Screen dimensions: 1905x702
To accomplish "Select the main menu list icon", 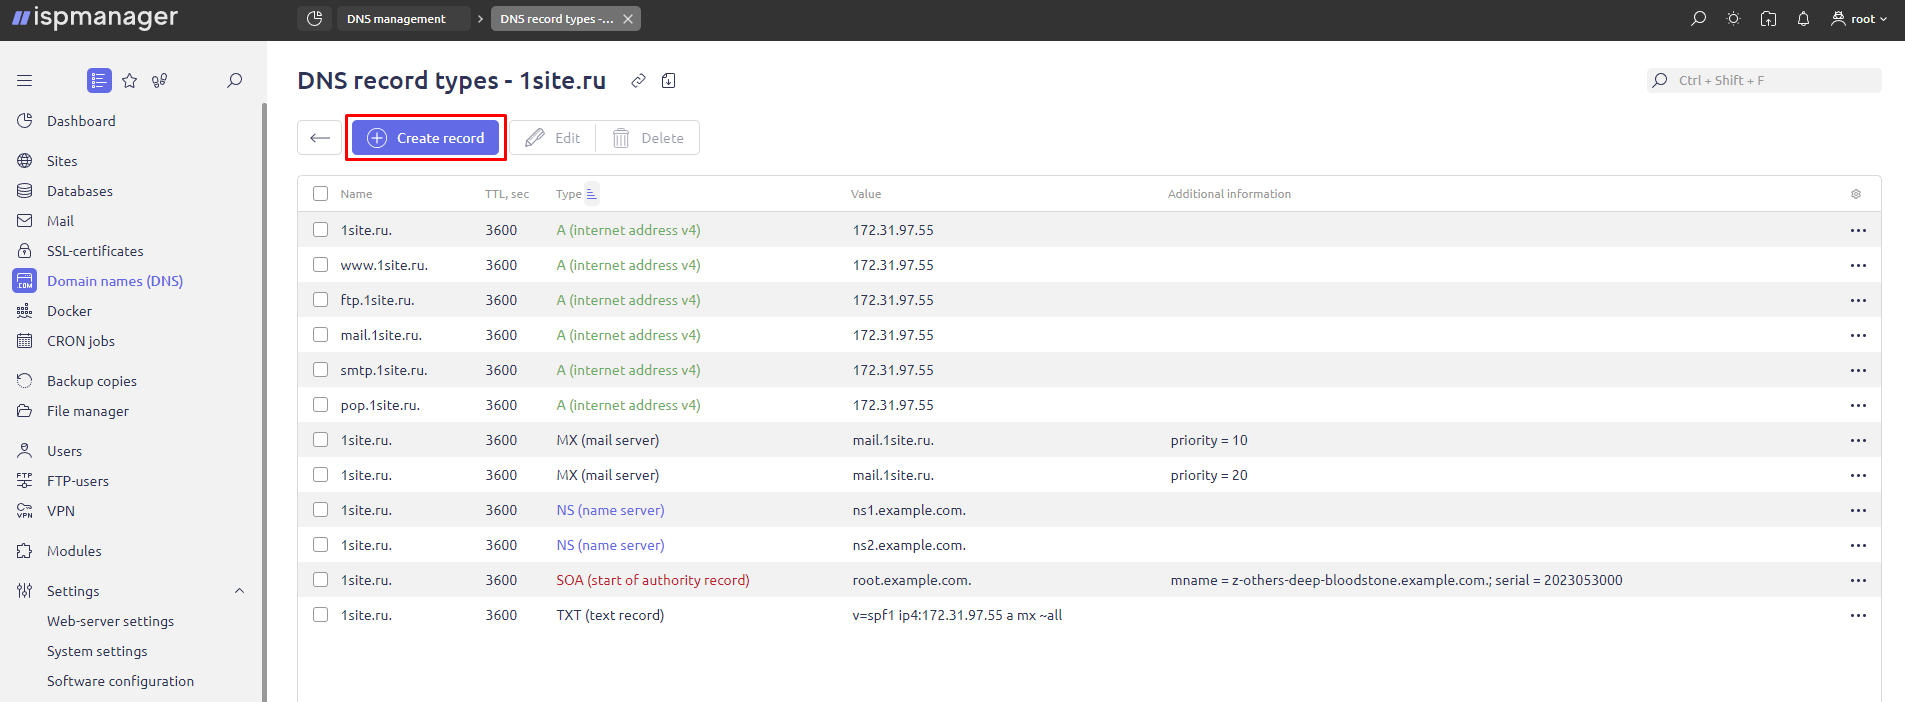I will point(99,80).
